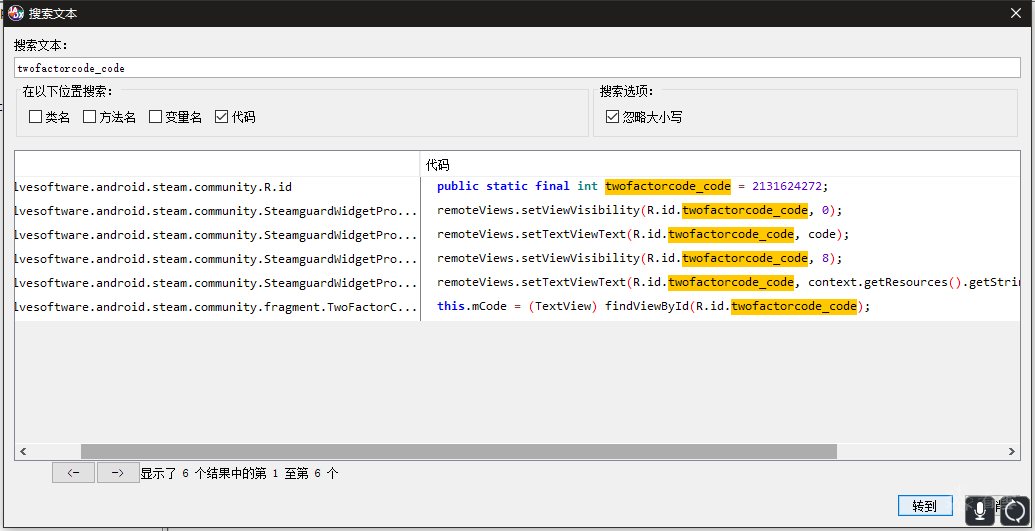Close the 搜索文本 dialog window
This screenshot has height=531, width=1035.
[1016, 13]
